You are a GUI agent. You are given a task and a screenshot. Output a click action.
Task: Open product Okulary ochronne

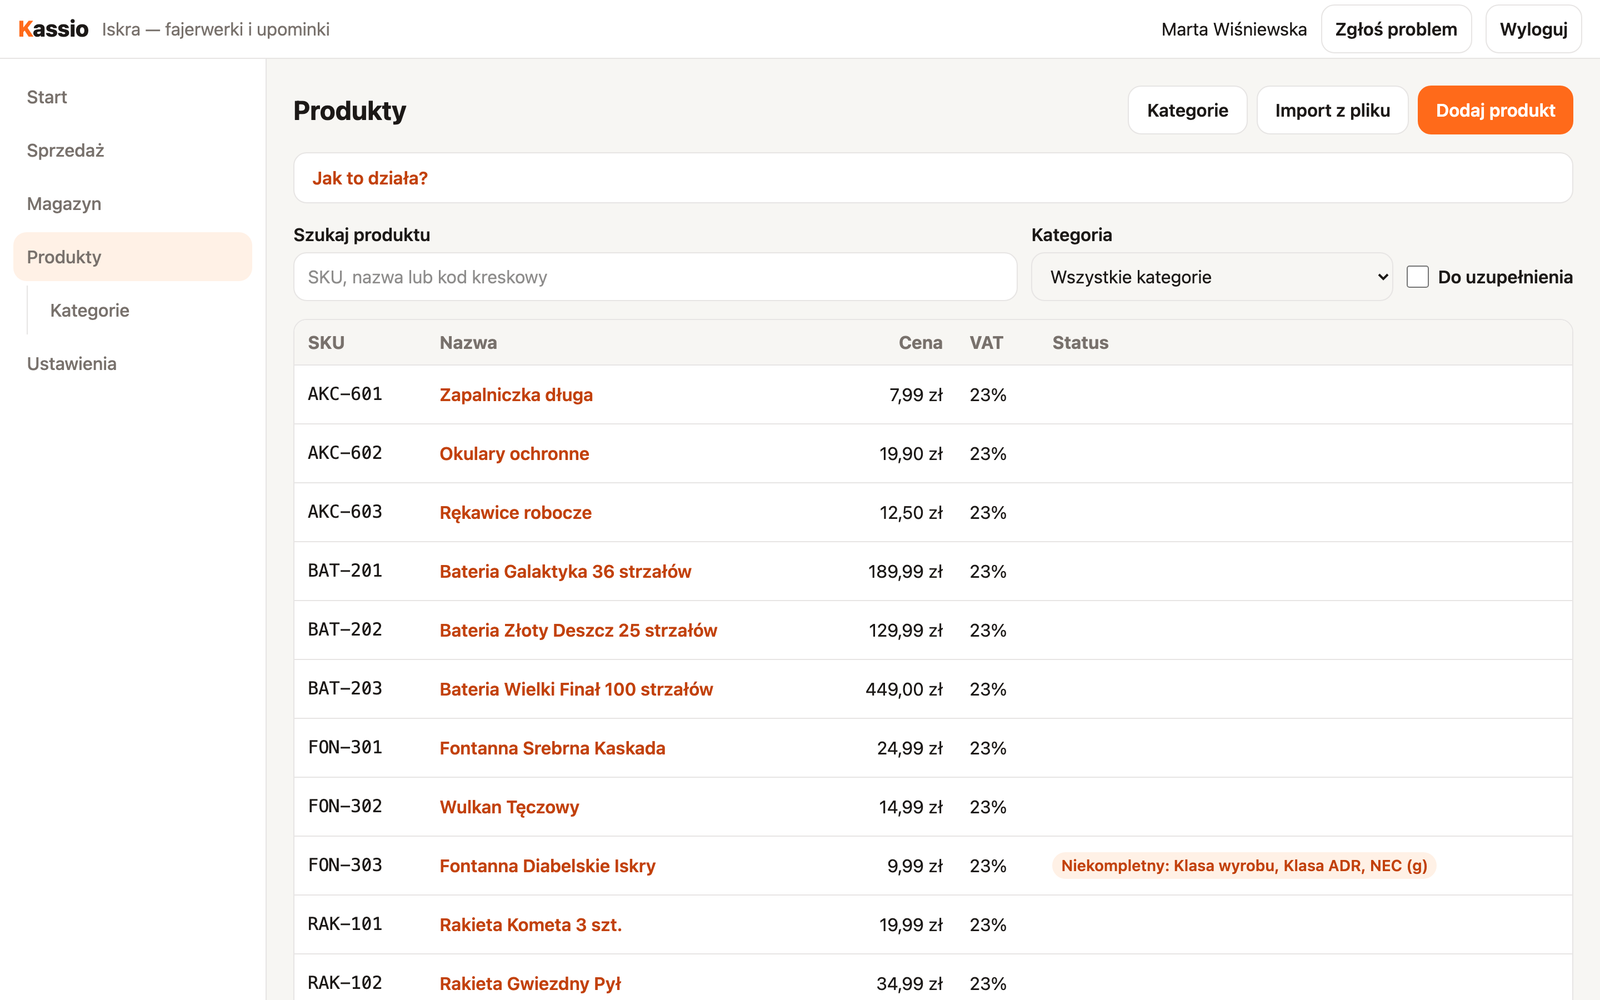tap(514, 454)
